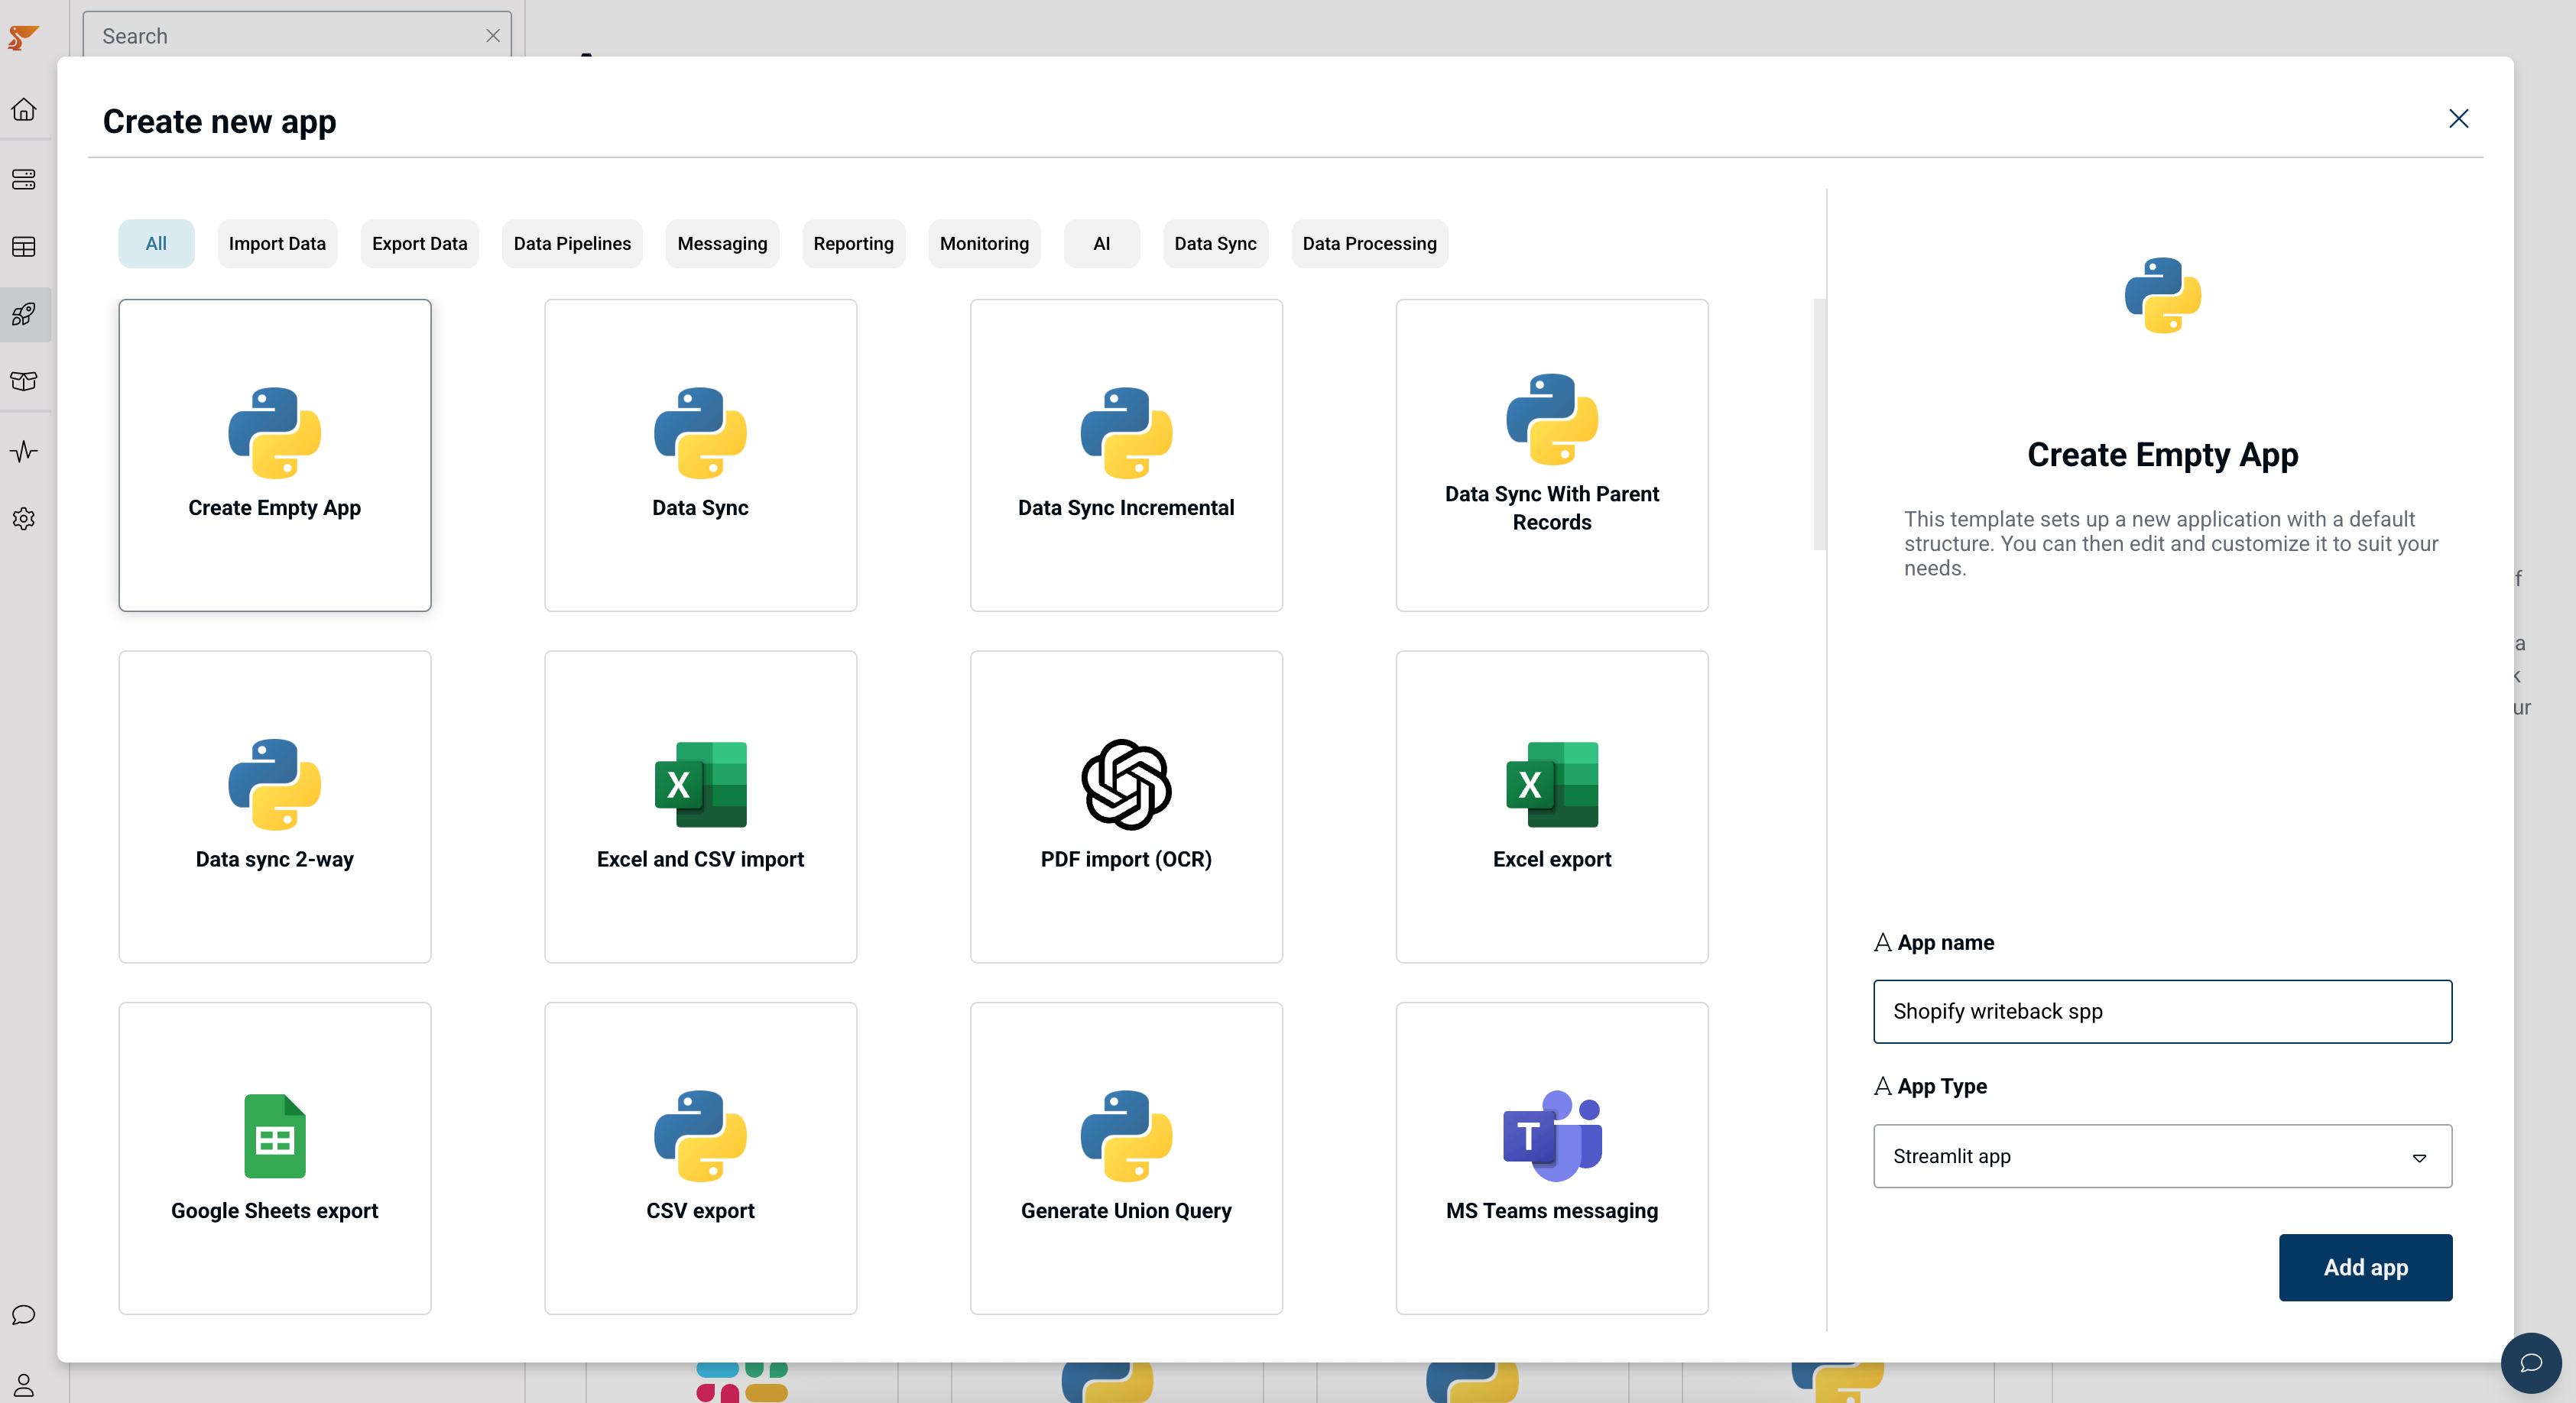Open the settings gear in sidebar
This screenshot has height=1403, width=2576.
24,518
